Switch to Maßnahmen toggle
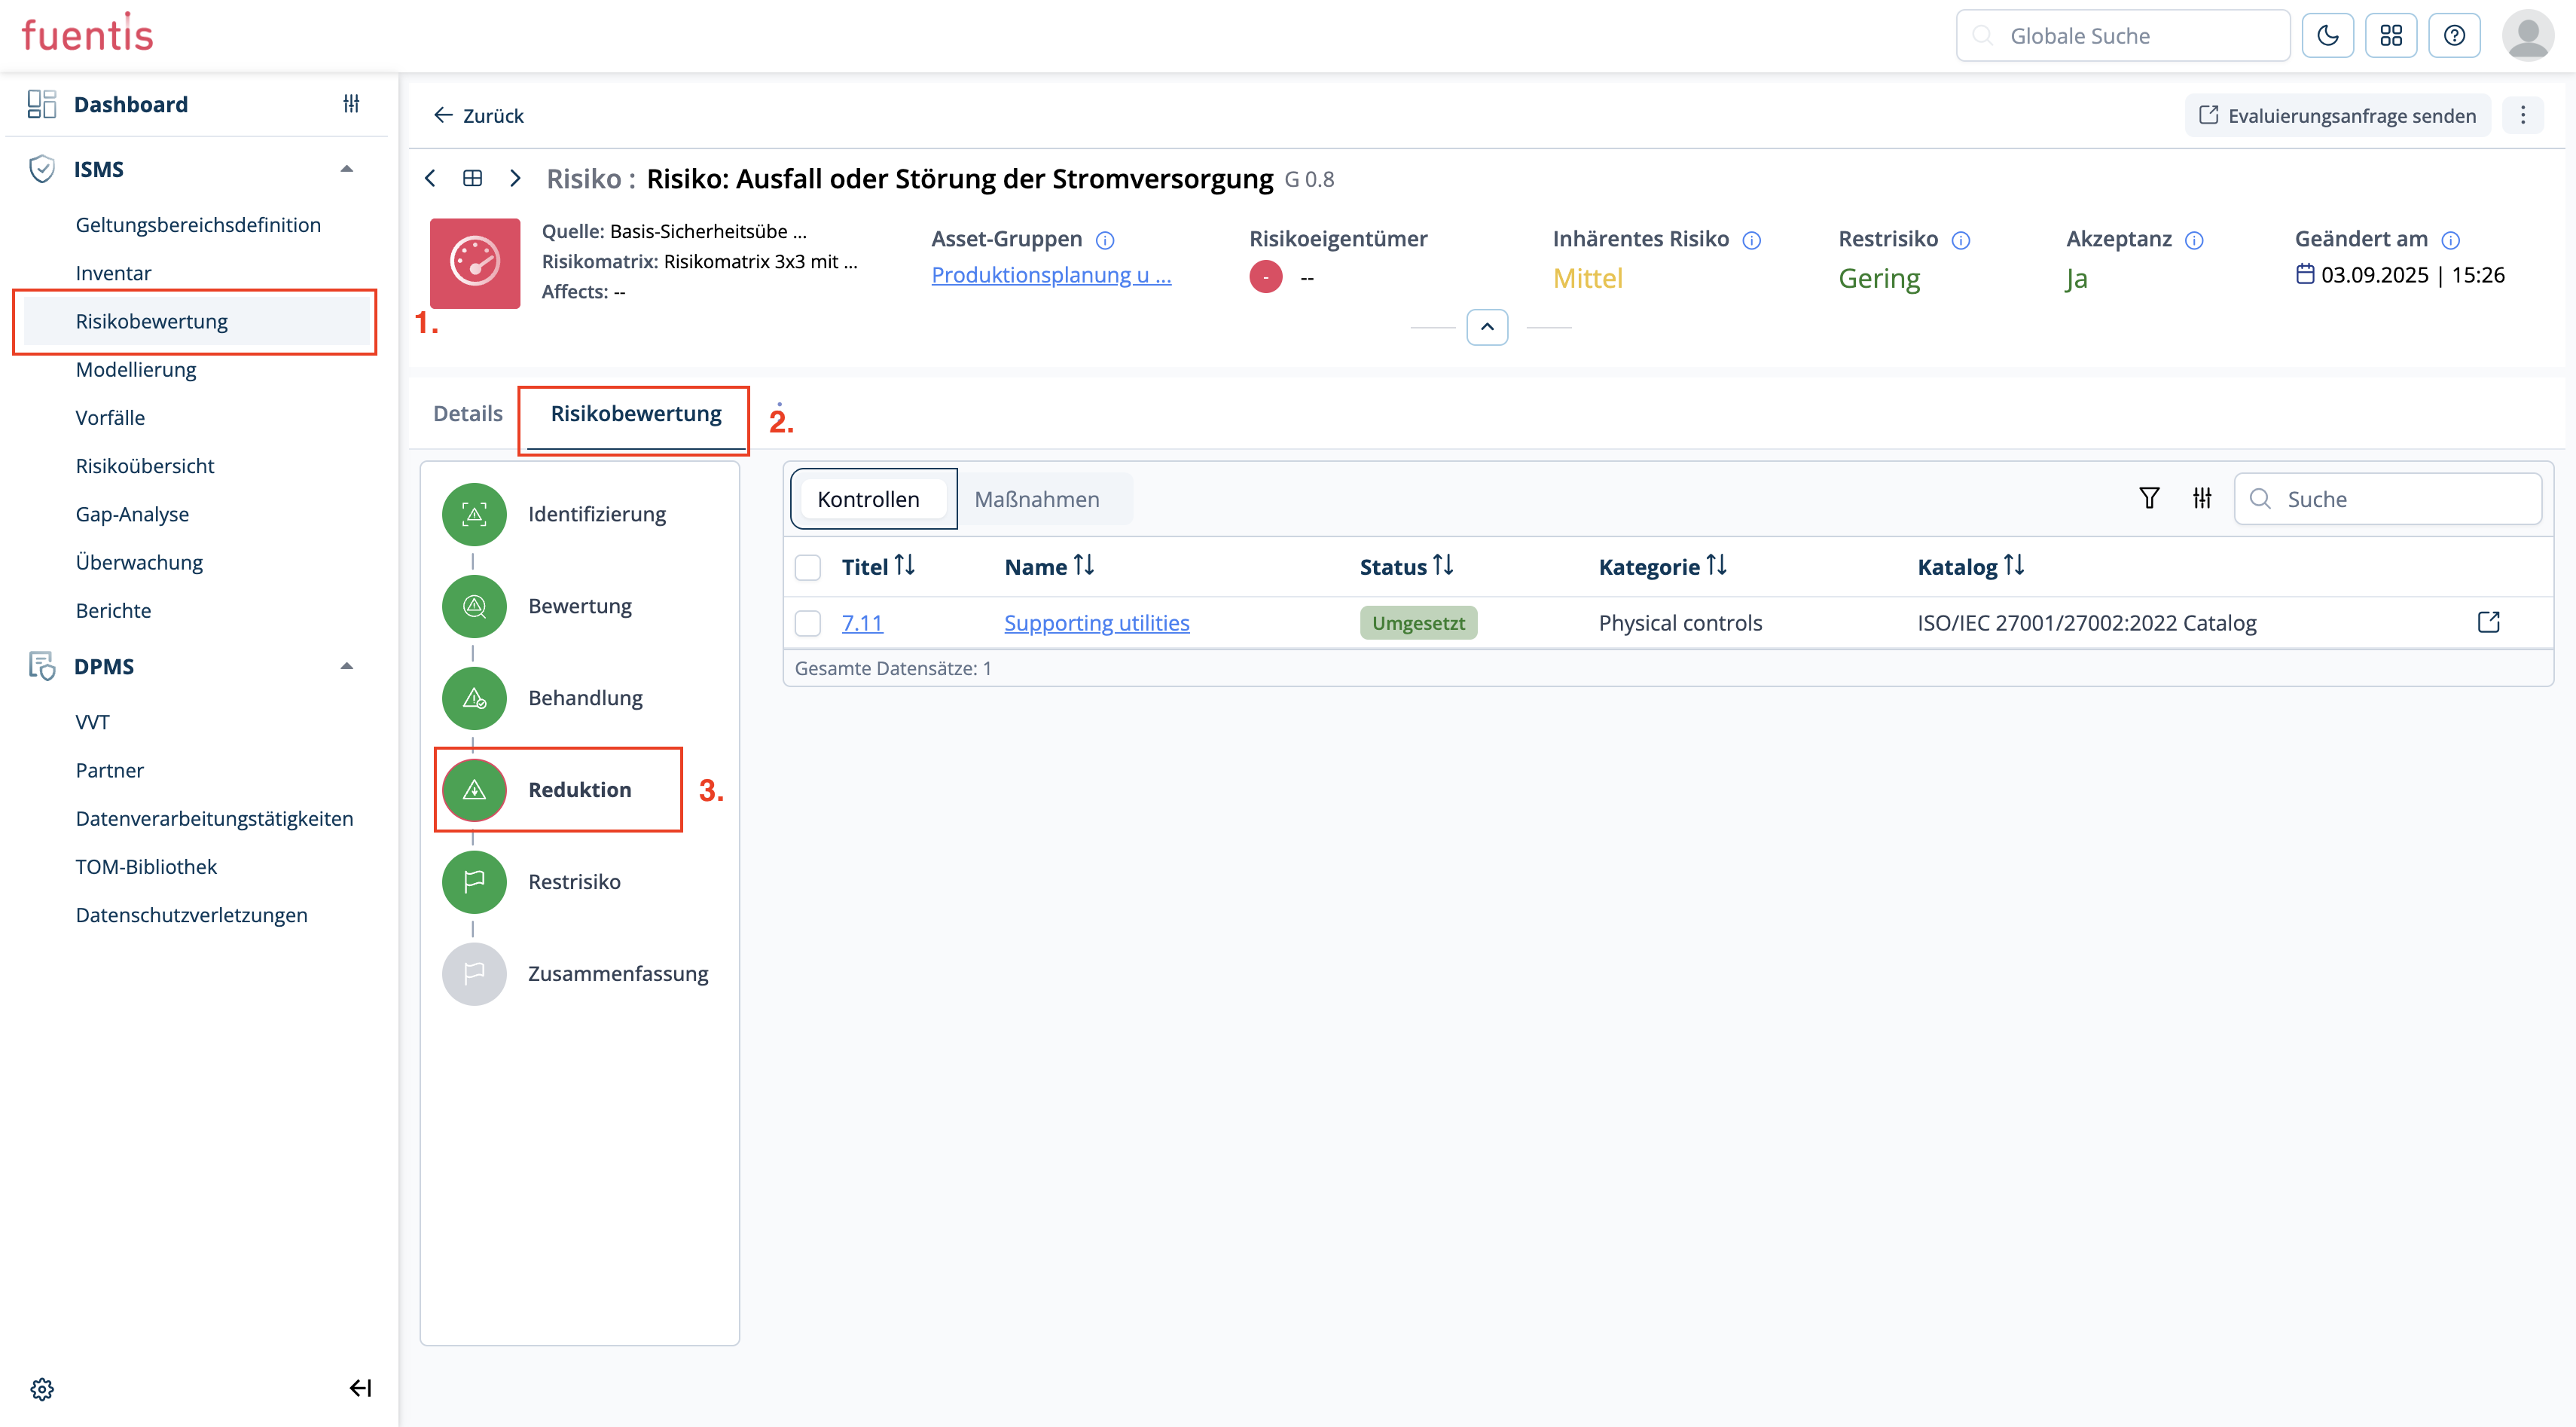The height and width of the screenshot is (1427, 2576). [1037, 499]
